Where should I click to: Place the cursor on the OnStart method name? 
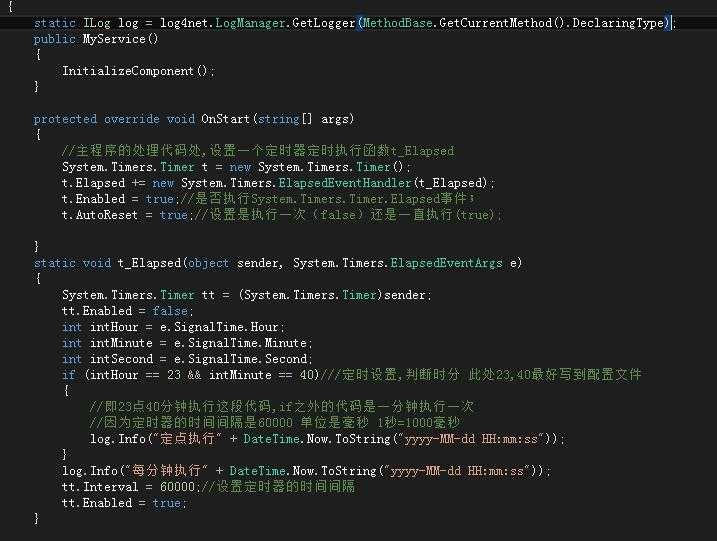pyautogui.click(x=225, y=119)
